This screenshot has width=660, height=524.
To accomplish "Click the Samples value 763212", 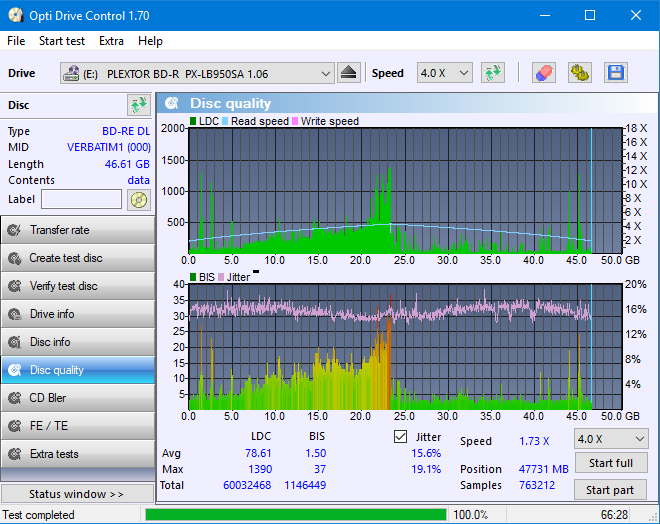I will 537,485.
